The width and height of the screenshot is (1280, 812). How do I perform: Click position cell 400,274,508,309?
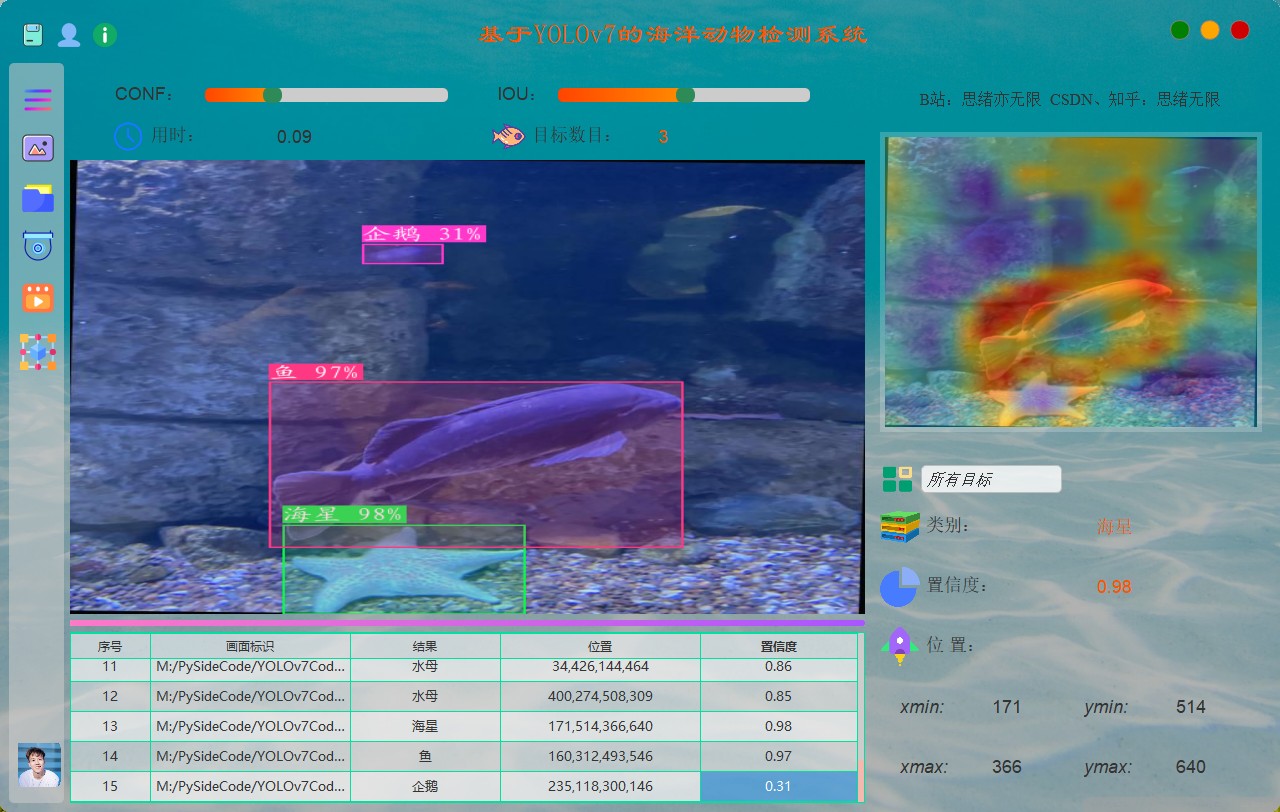pos(600,696)
